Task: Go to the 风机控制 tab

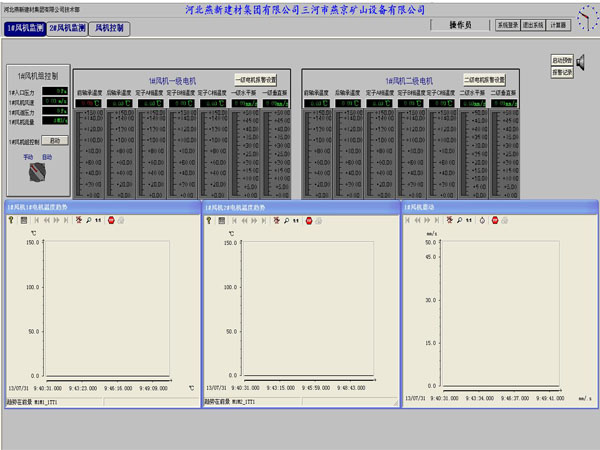Action: (109, 30)
